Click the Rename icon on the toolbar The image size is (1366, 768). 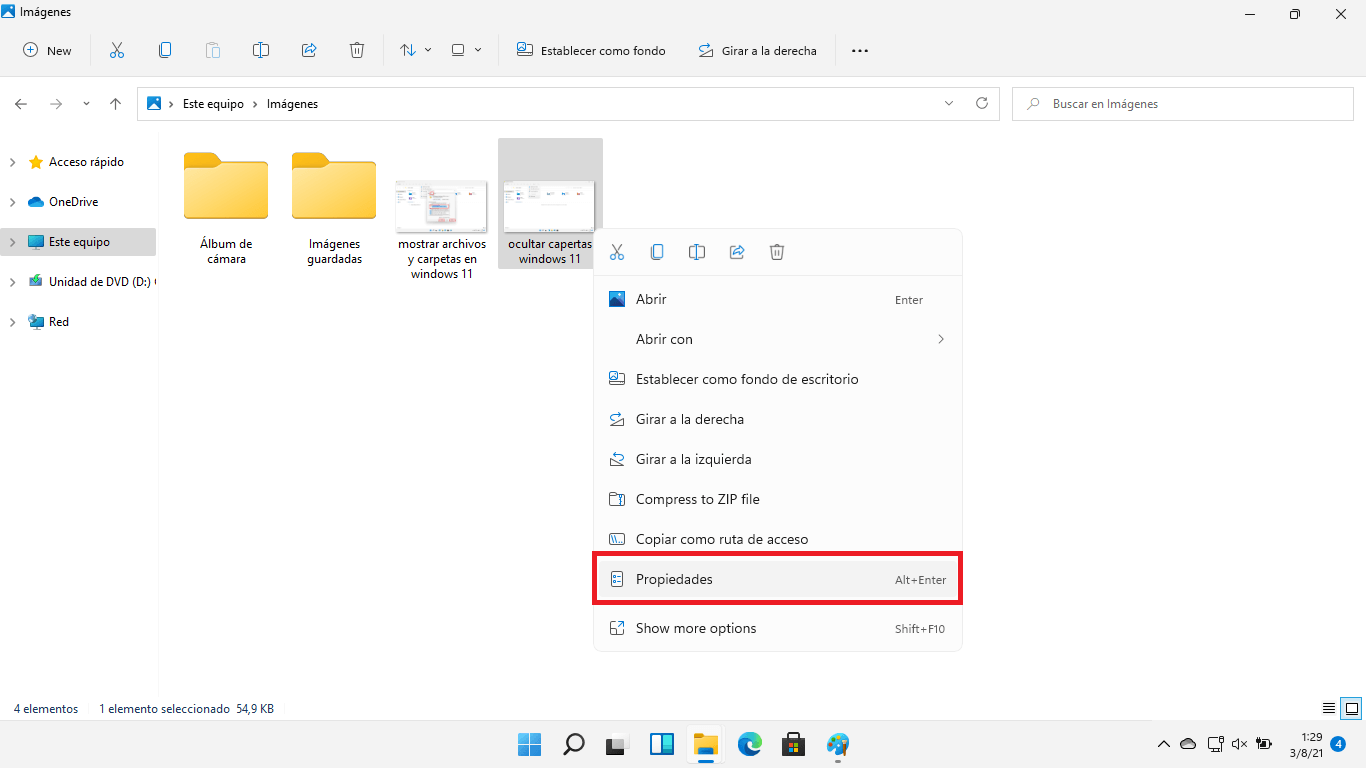tap(260, 50)
